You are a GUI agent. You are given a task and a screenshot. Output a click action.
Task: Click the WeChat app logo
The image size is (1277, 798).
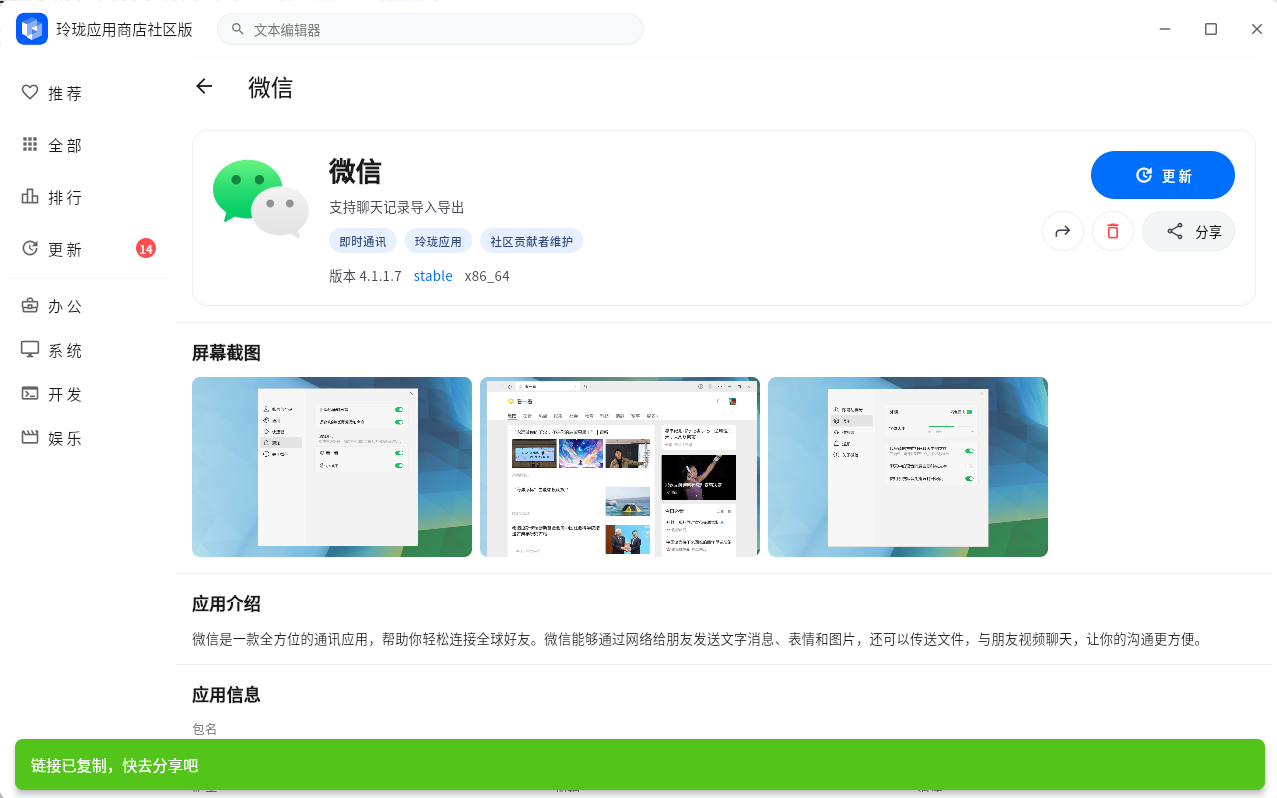260,198
